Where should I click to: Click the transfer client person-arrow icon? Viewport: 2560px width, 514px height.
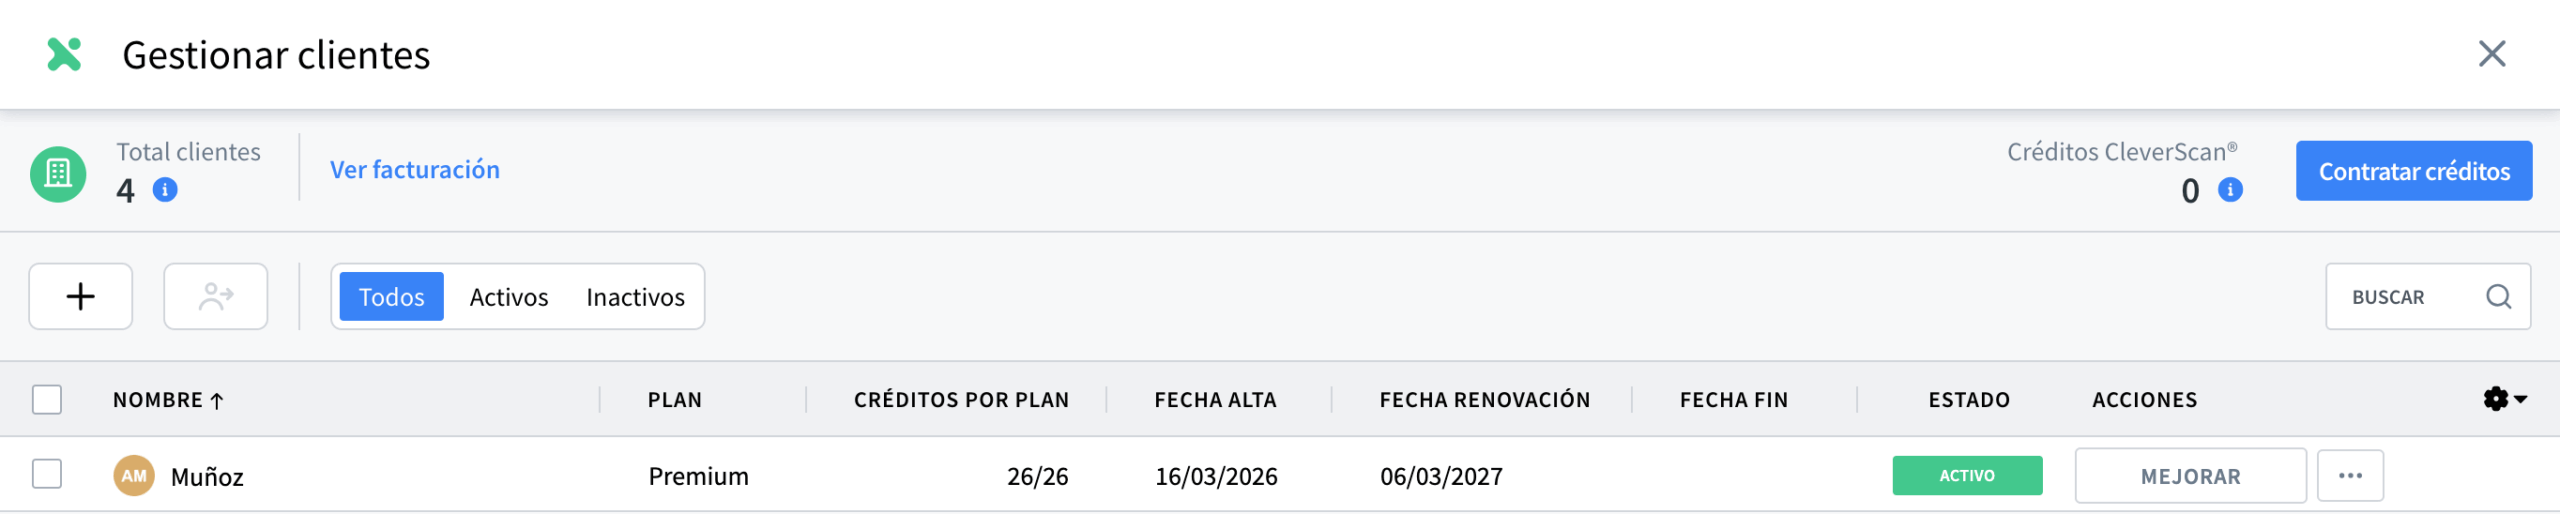click(x=216, y=296)
